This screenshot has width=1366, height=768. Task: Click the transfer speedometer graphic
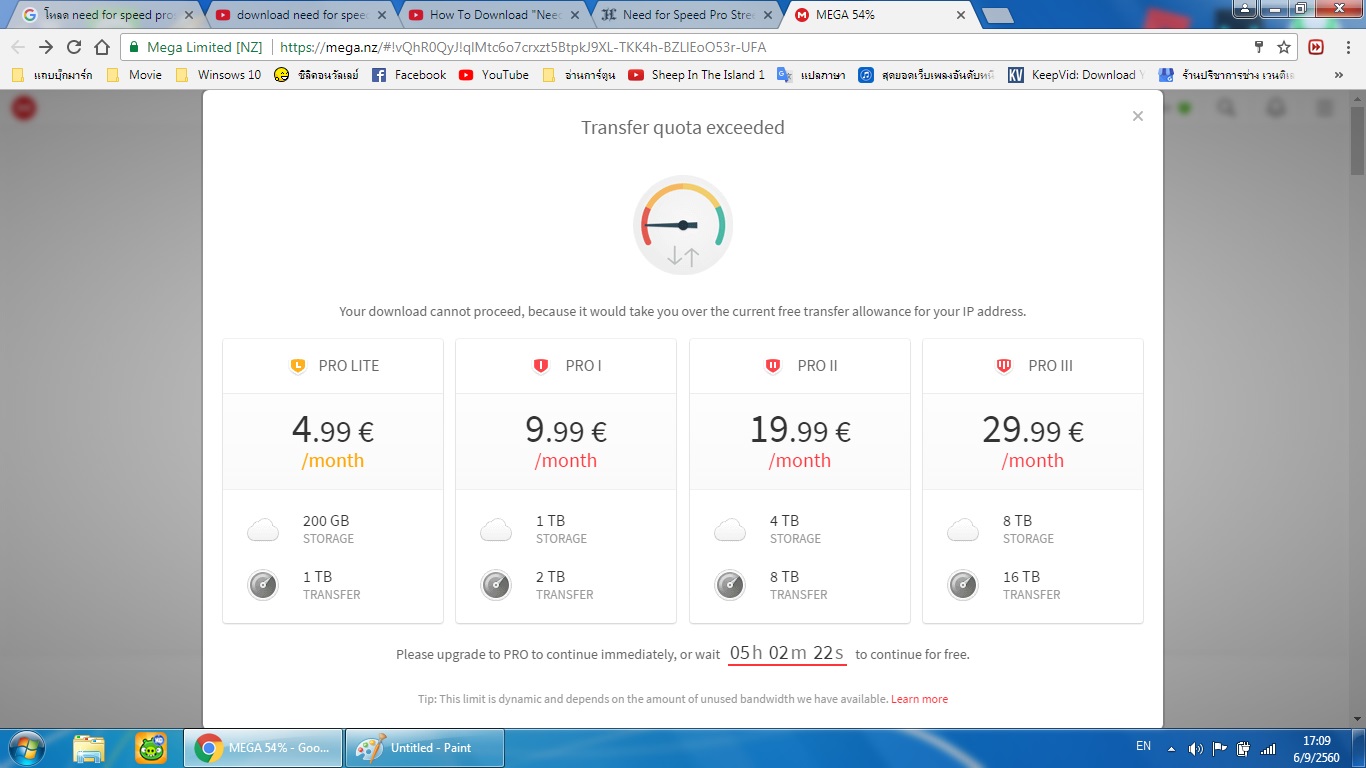click(x=683, y=226)
